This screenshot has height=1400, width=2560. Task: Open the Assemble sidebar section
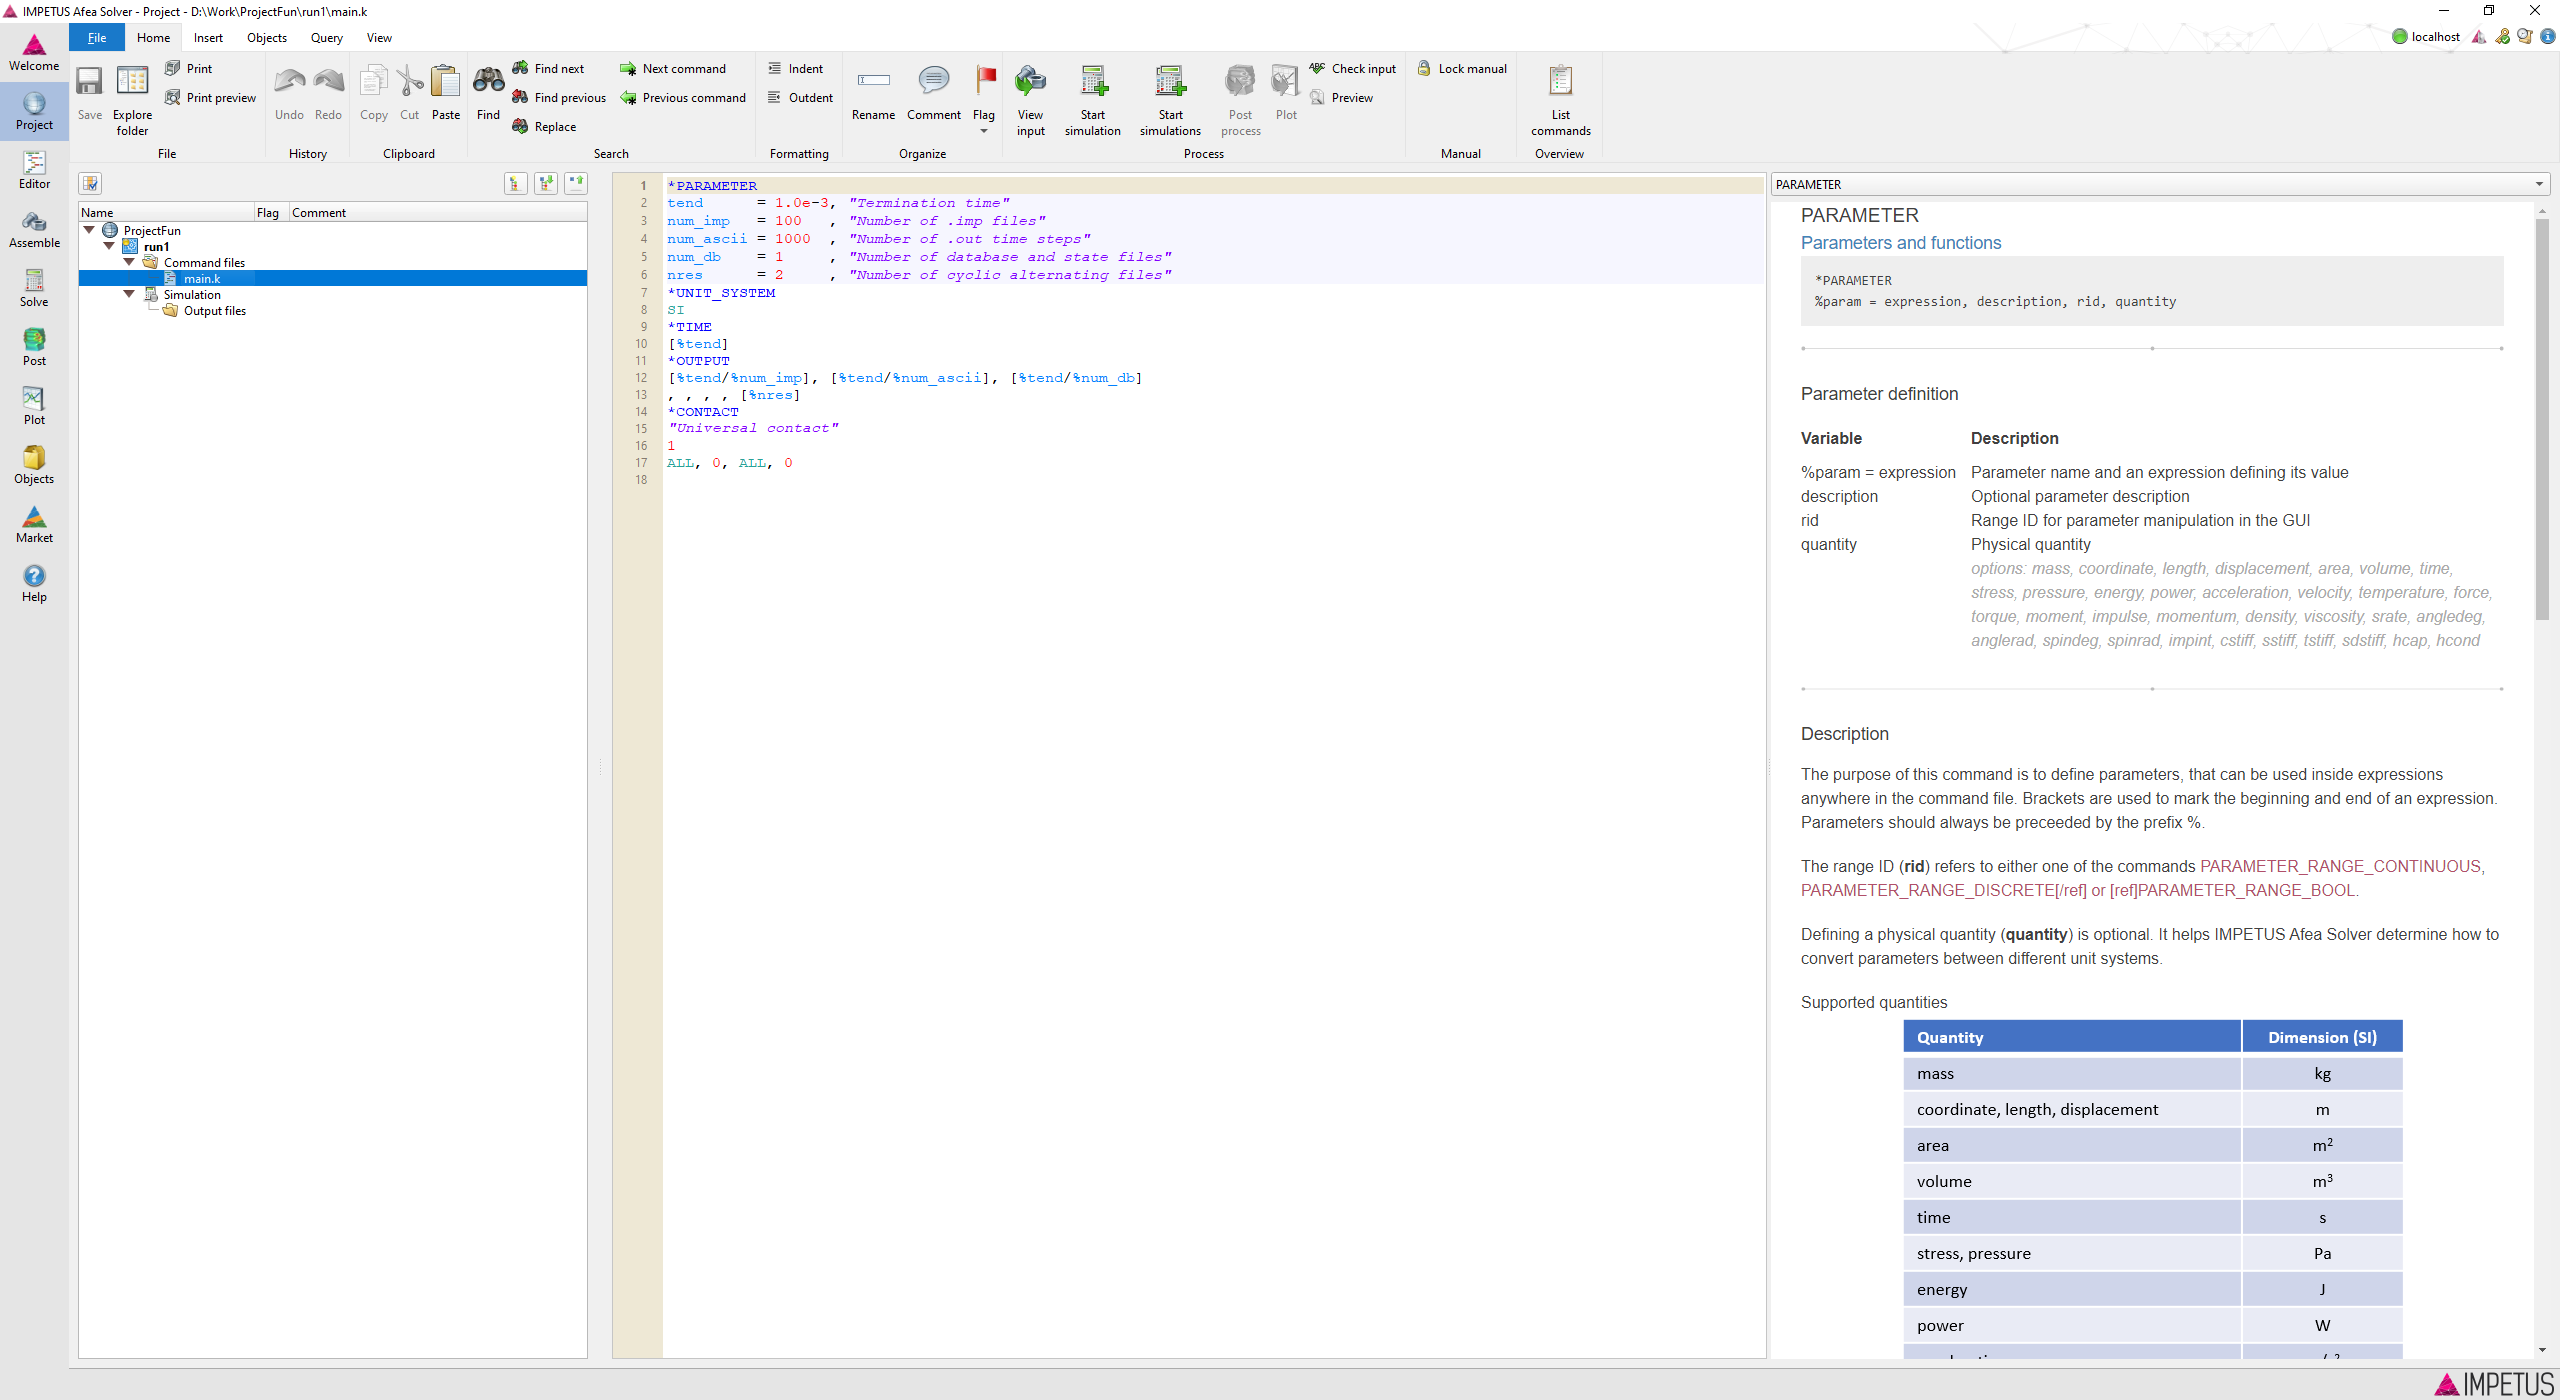(x=34, y=229)
